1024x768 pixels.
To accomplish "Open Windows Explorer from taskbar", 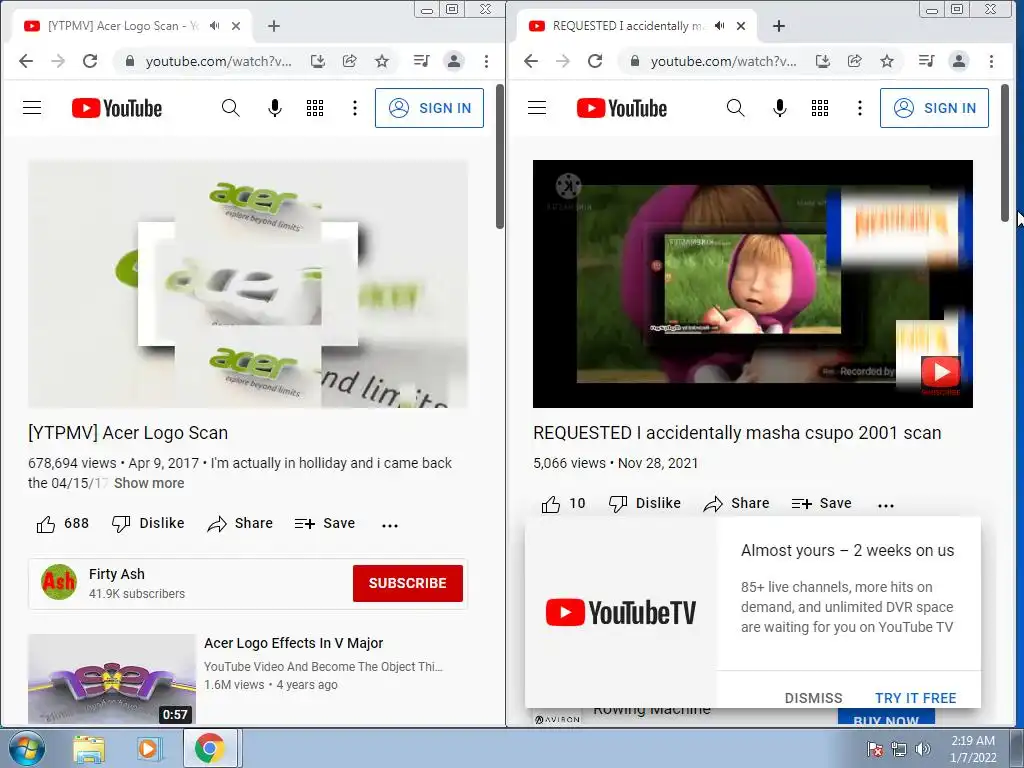I will click(x=89, y=749).
